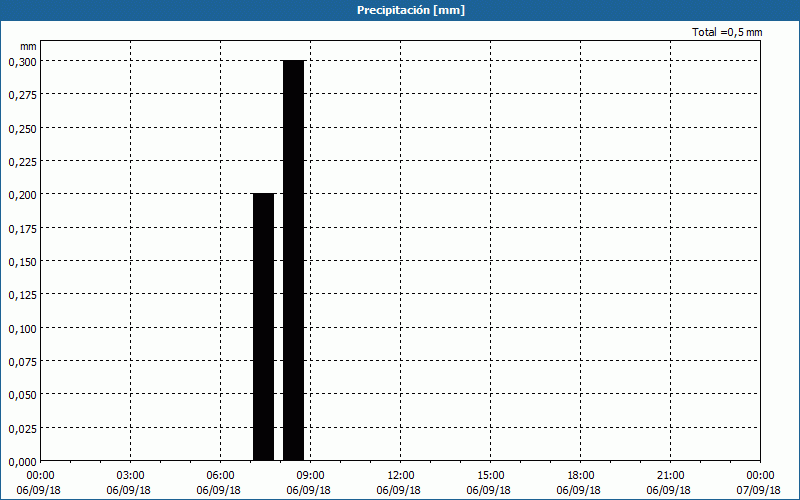Click the 0,050 y-axis label
800x500 pixels.
22,395
